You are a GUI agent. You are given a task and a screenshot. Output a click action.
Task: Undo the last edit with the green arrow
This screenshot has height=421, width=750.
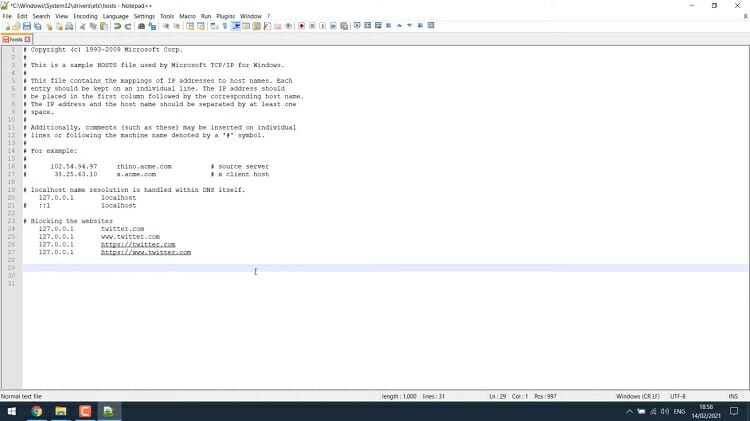coord(117,26)
